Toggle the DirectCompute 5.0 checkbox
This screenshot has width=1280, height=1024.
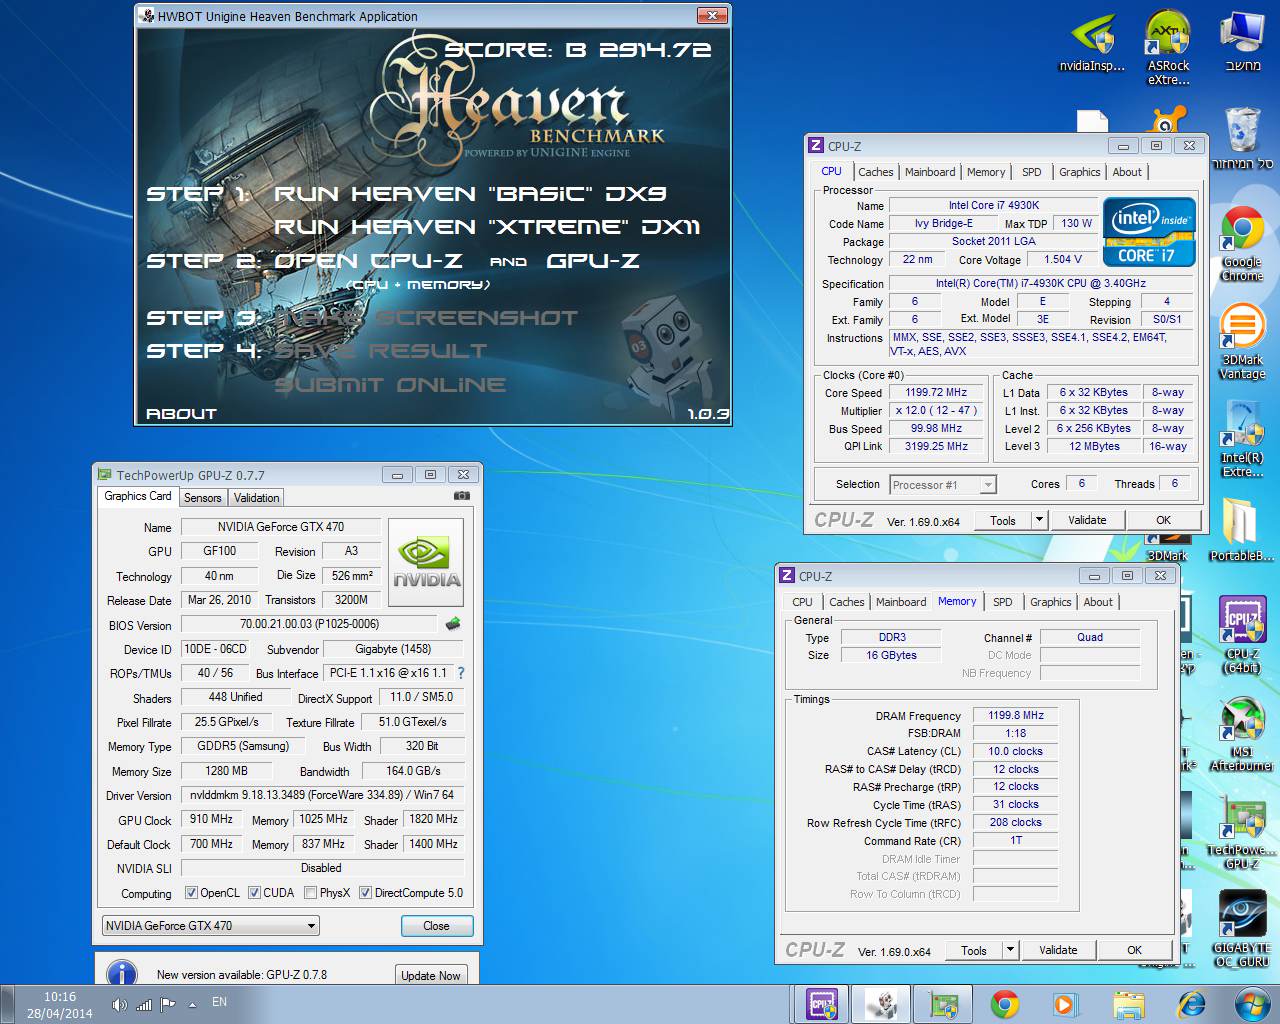click(x=366, y=893)
